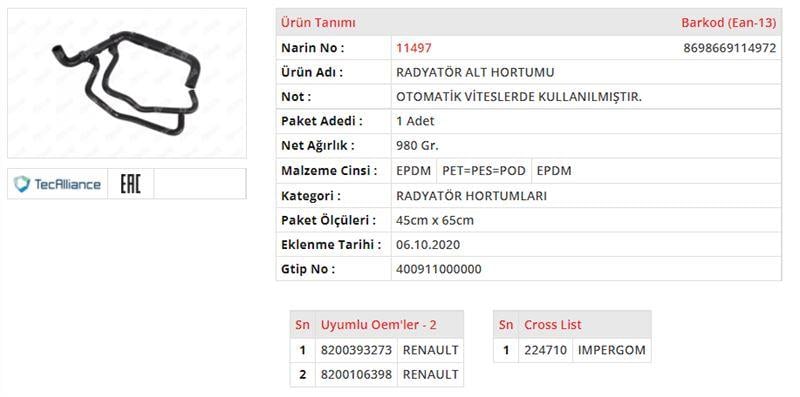This screenshot has height=397, width=800.
Task: Click the Not : label
Action: coord(296,97)
